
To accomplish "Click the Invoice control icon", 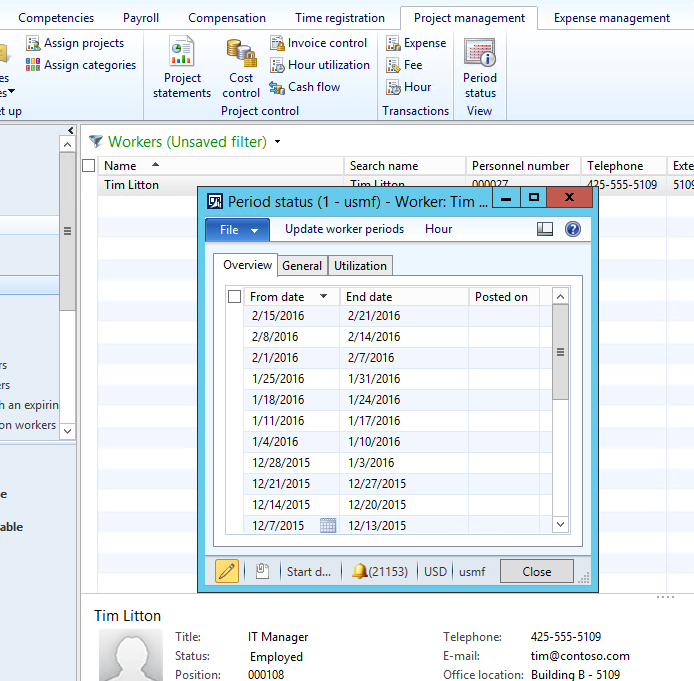I will [x=278, y=43].
